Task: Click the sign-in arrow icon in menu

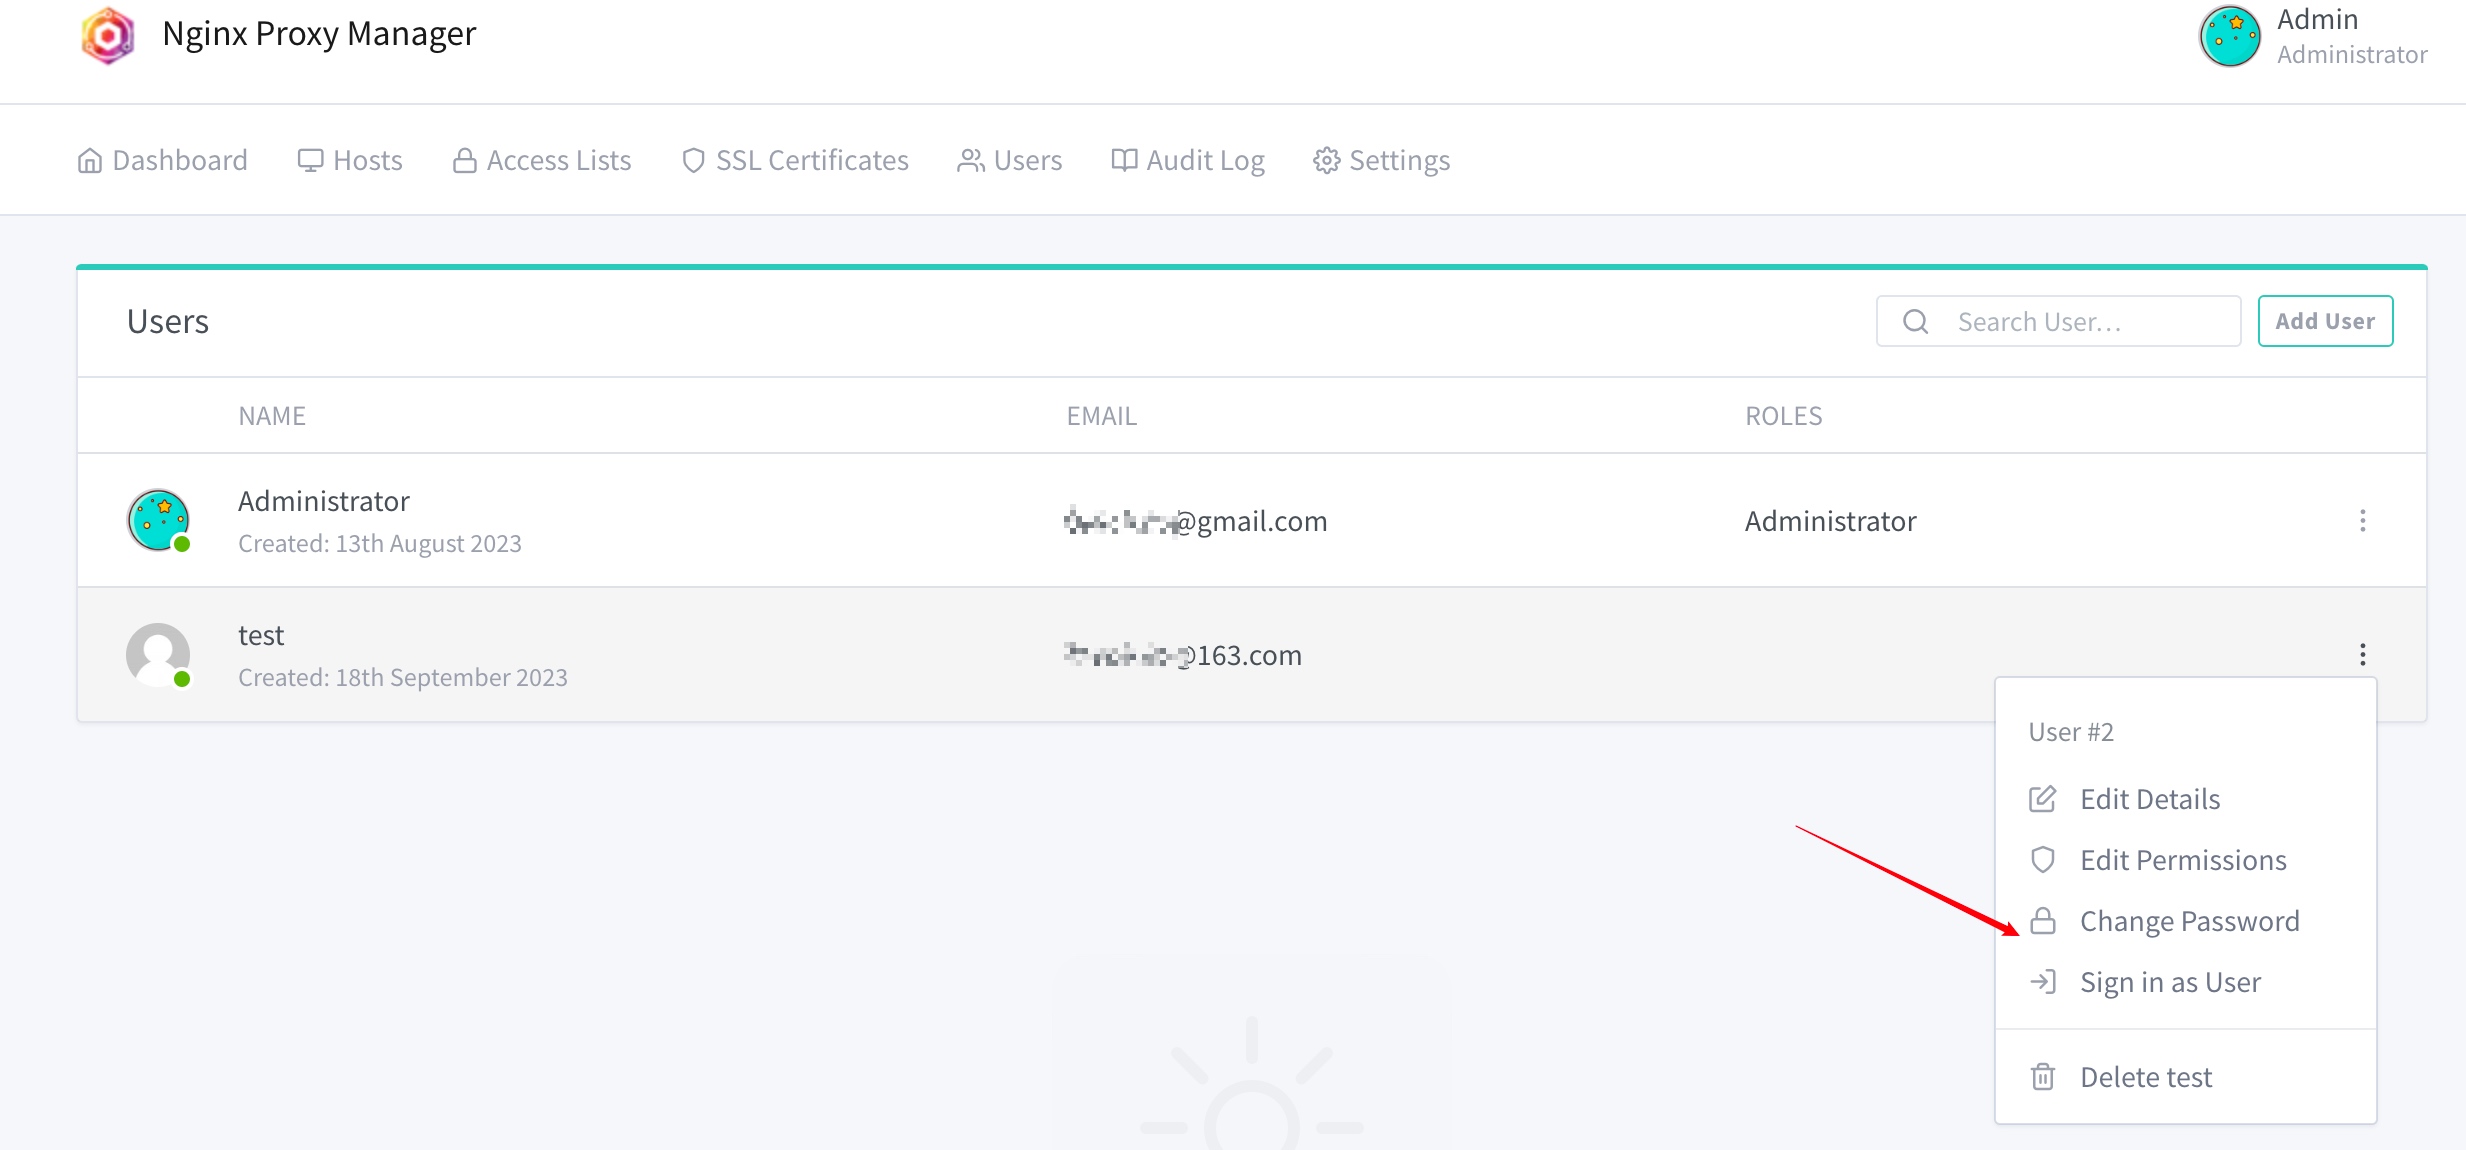Action: pyautogui.click(x=2043, y=982)
